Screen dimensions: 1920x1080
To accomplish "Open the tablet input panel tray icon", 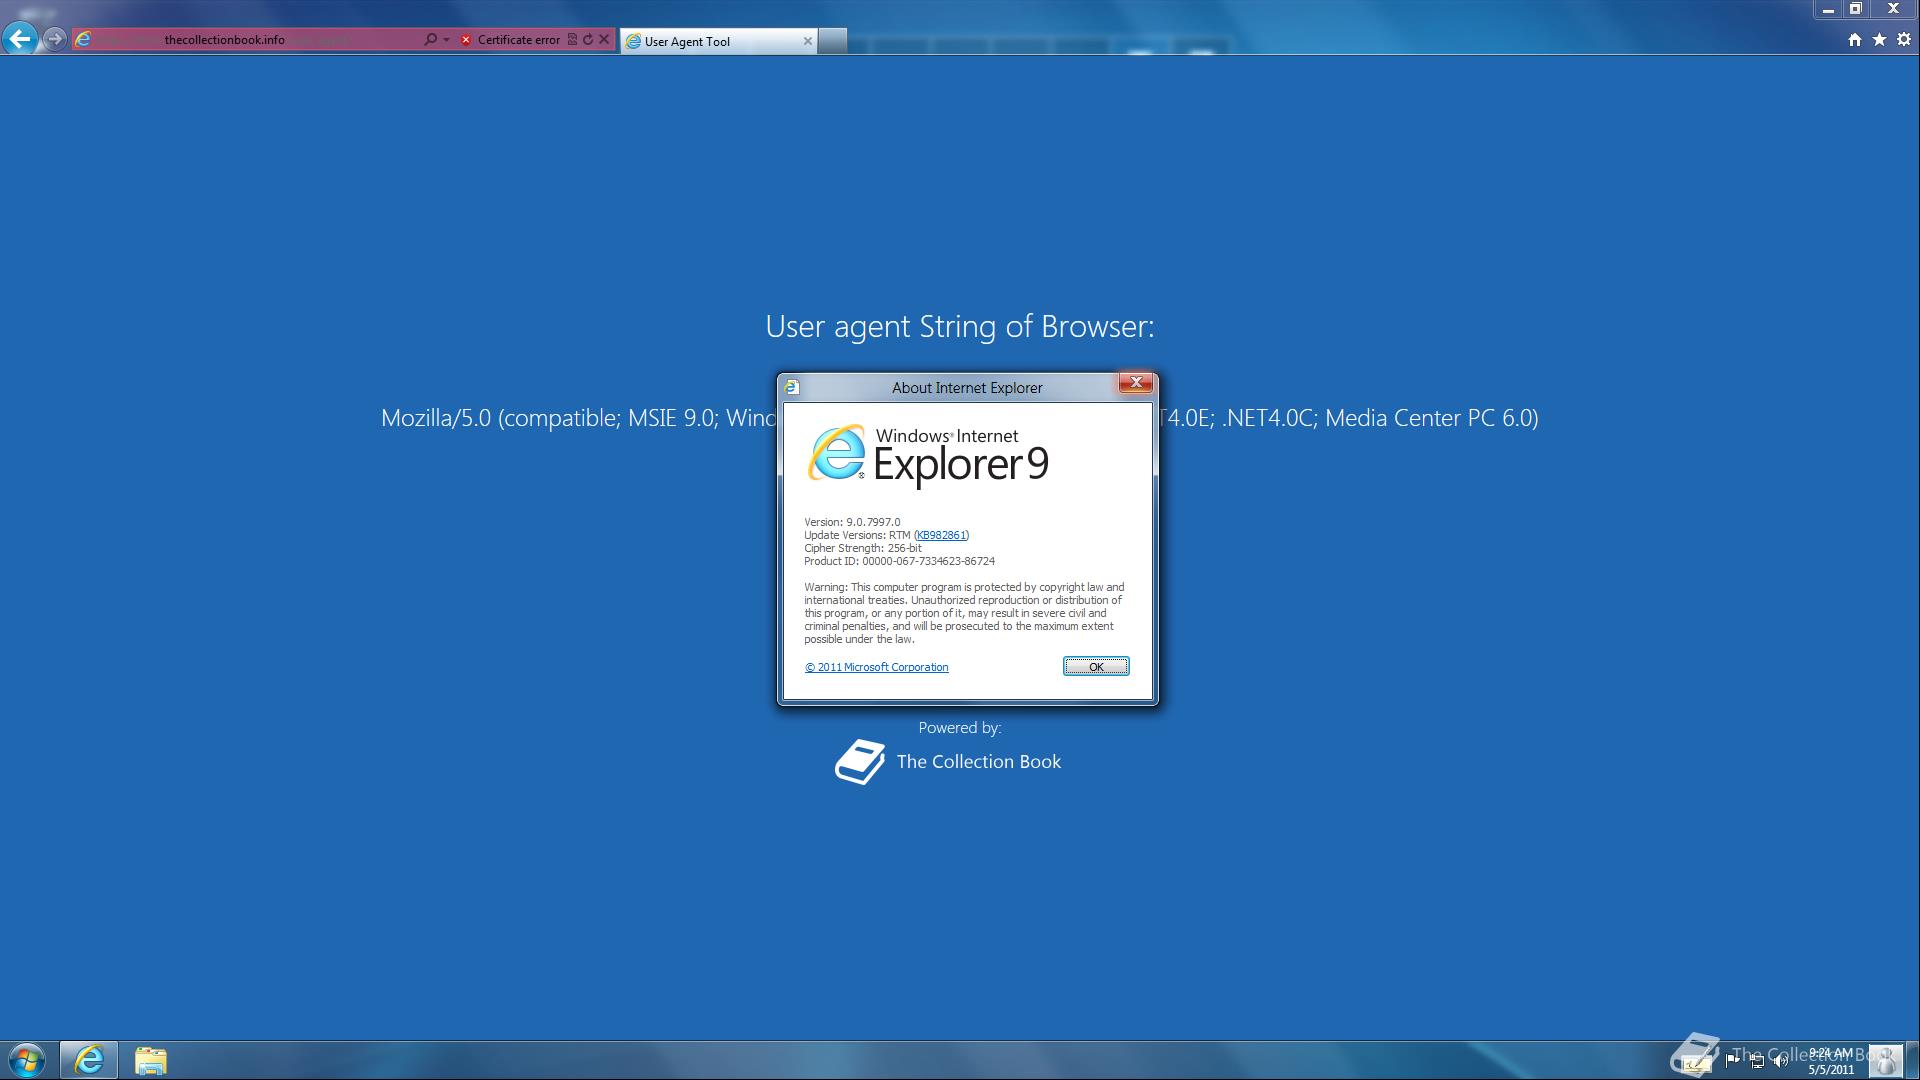I will tap(1696, 1062).
